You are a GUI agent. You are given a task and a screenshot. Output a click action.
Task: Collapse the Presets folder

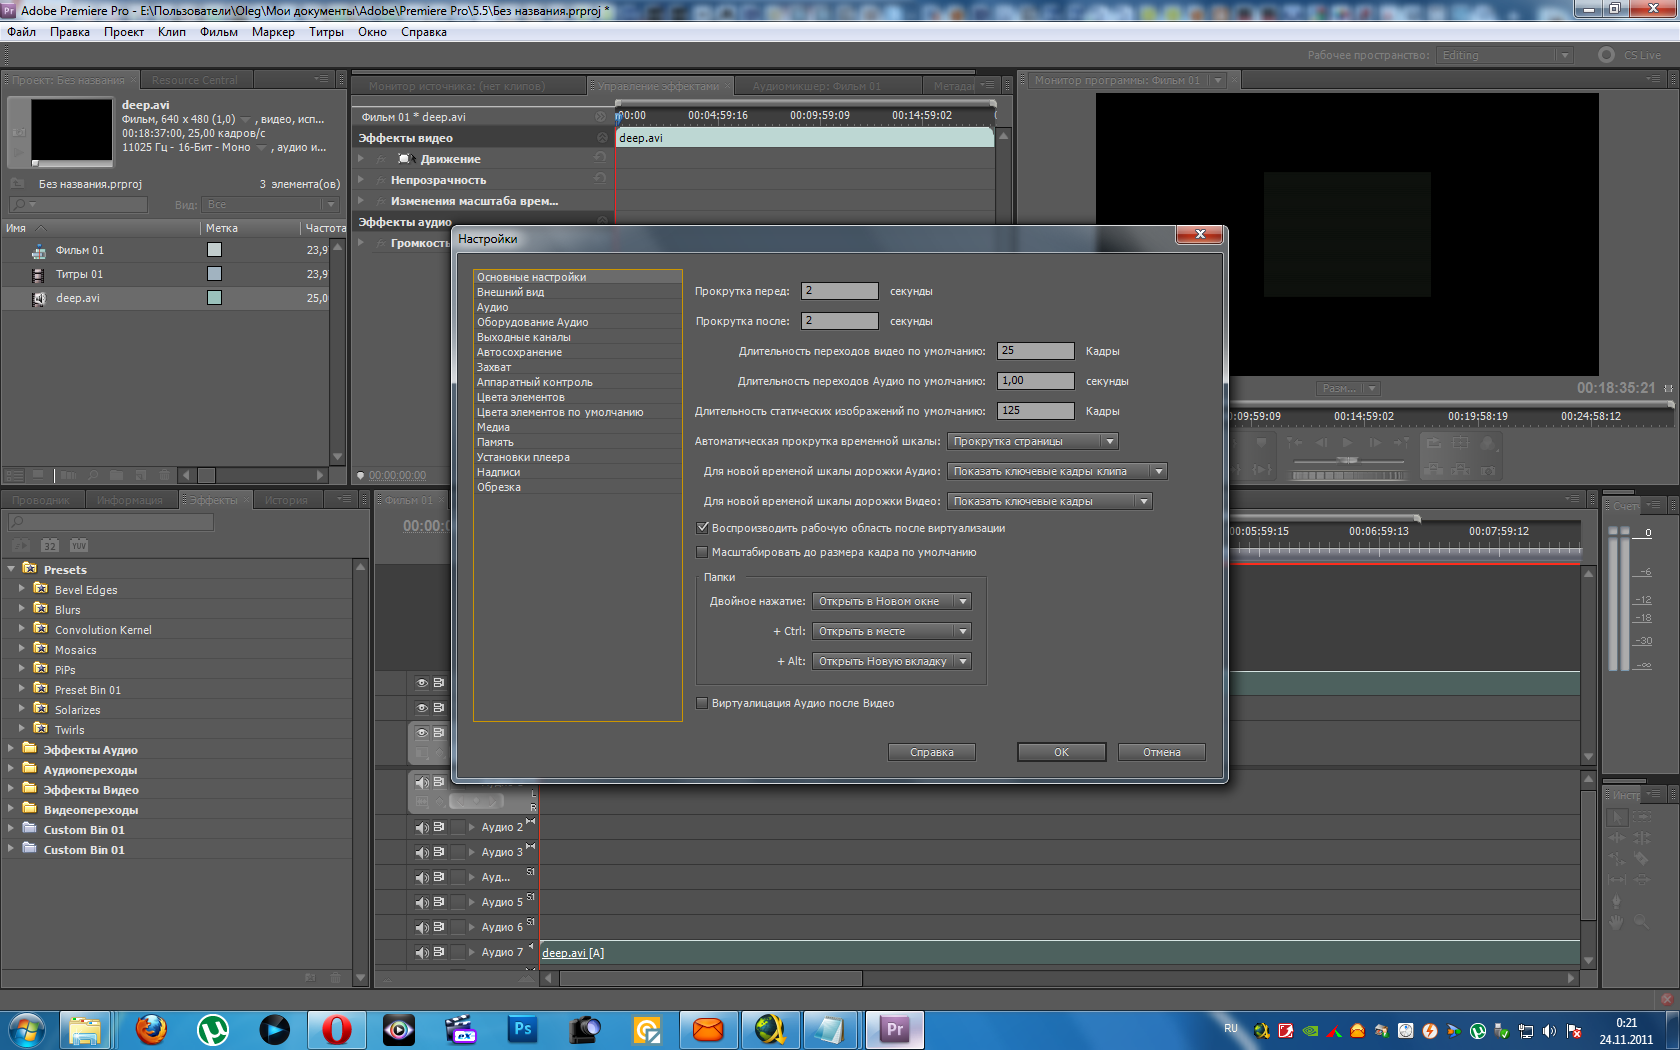pyautogui.click(x=11, y=569)
